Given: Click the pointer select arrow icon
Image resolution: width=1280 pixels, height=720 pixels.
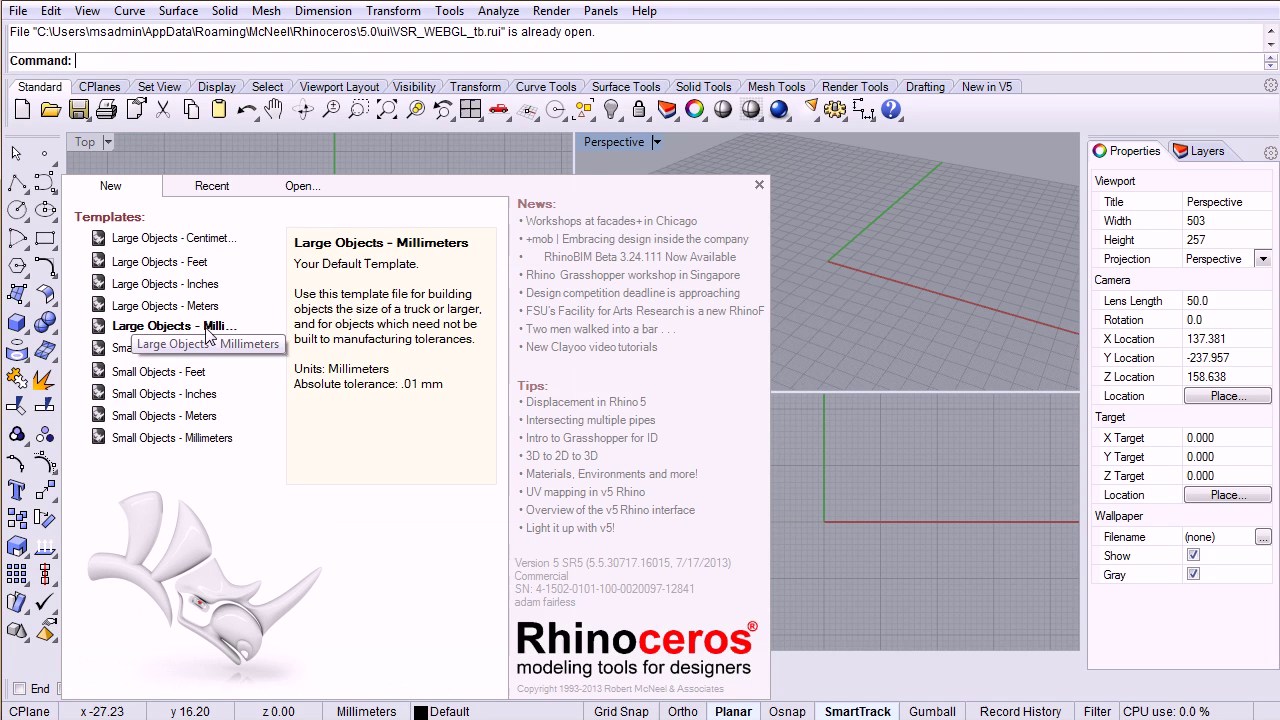Looking at the screenshot, I should click(17, 153).
